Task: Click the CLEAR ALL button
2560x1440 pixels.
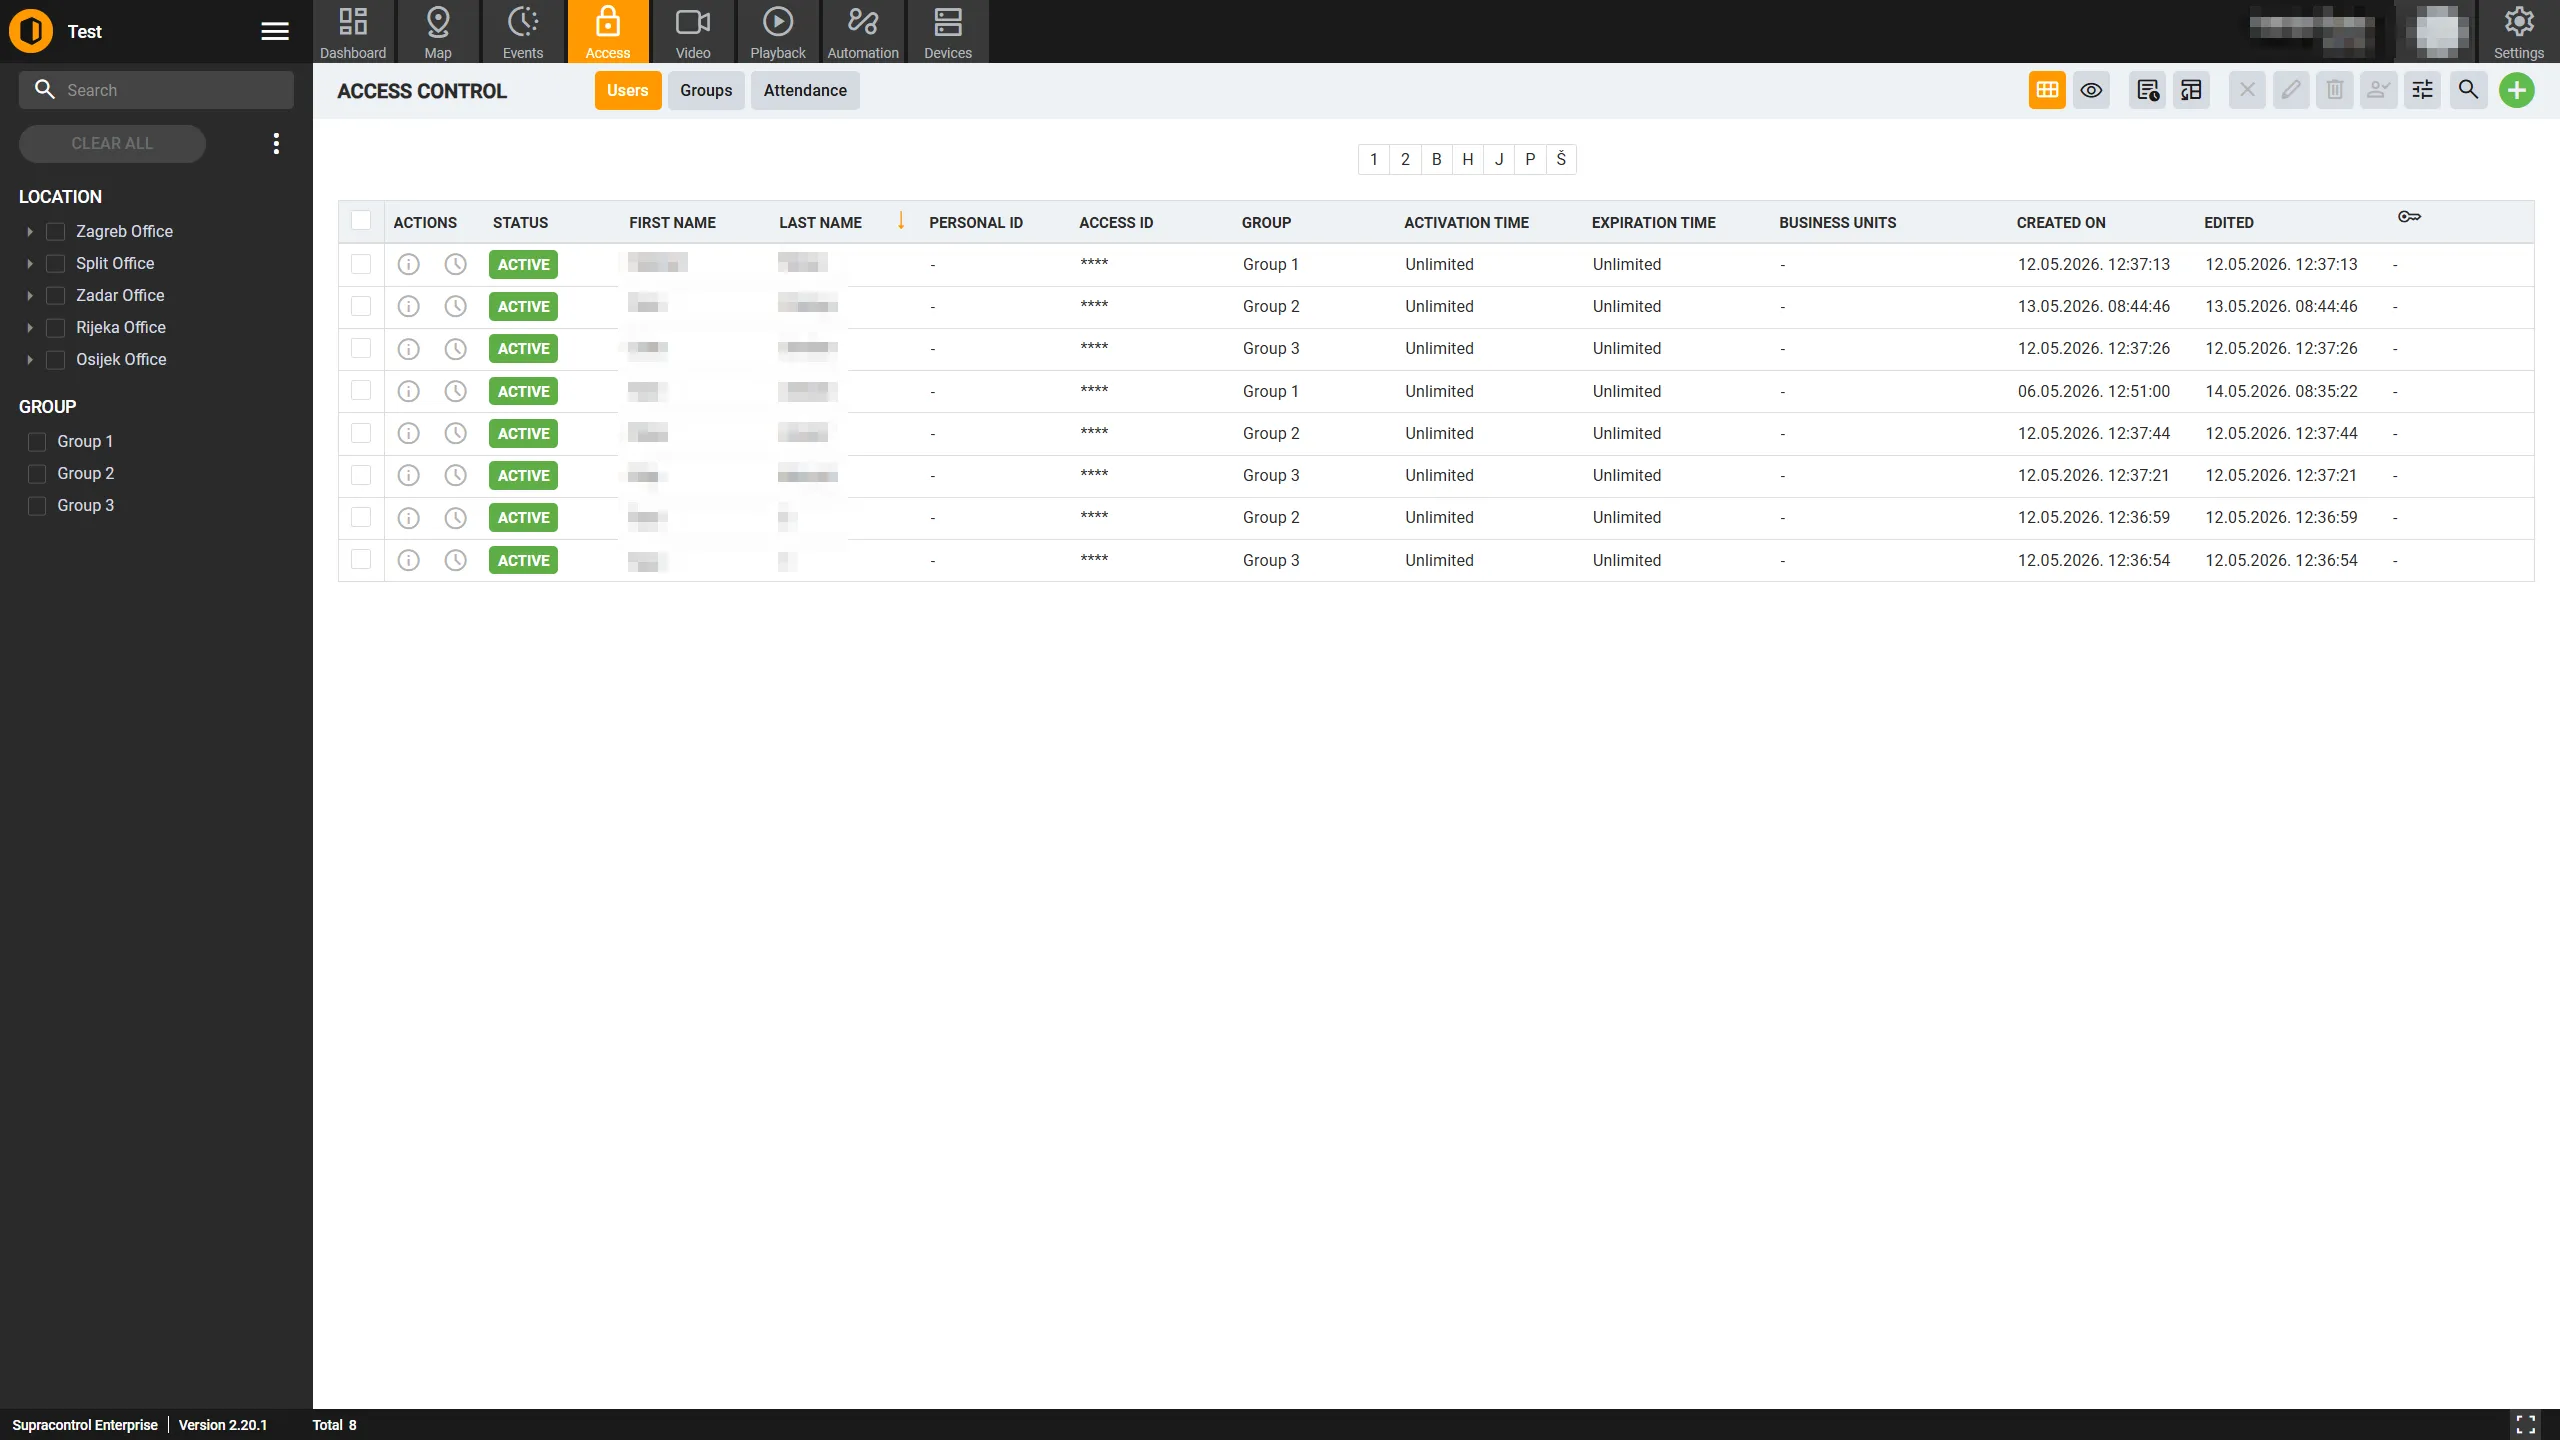Action: [x=112, y=143]
